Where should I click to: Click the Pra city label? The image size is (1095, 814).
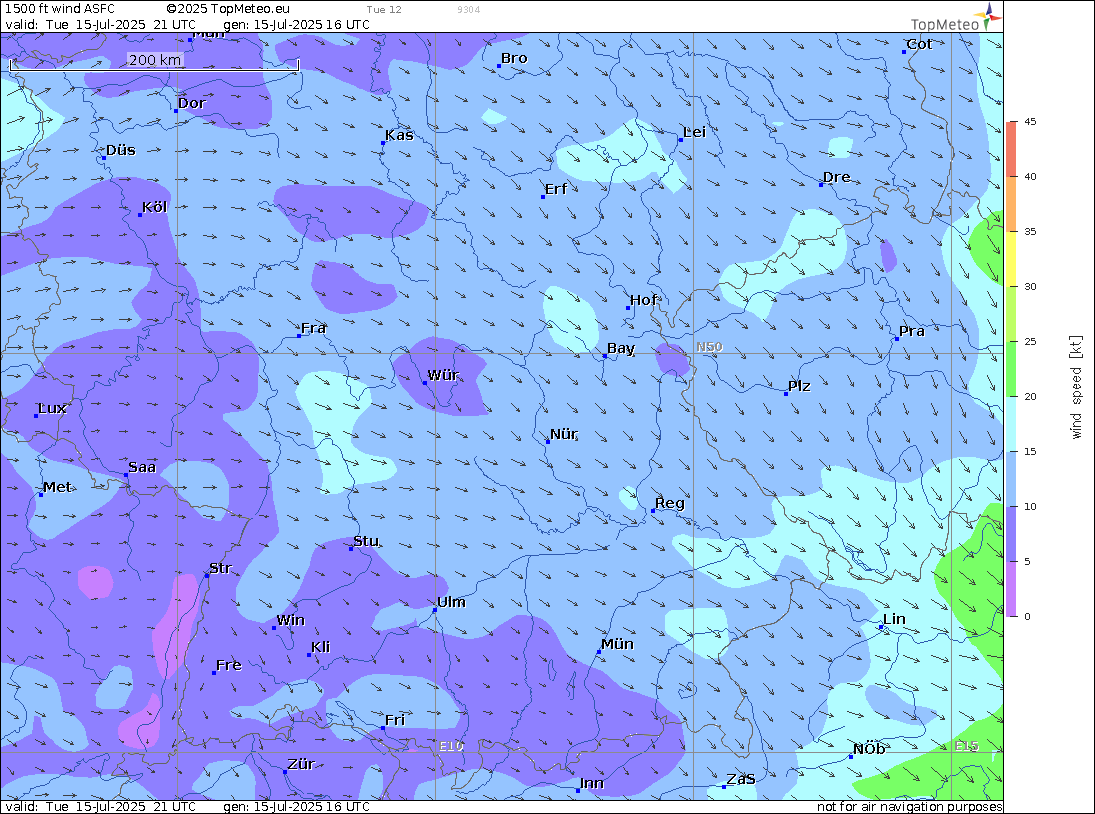(912, 332)
